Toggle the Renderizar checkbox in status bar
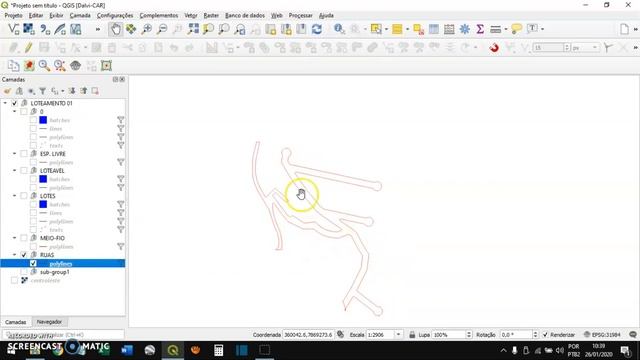This screenshot has width=640, height=360. click(545, 335)
